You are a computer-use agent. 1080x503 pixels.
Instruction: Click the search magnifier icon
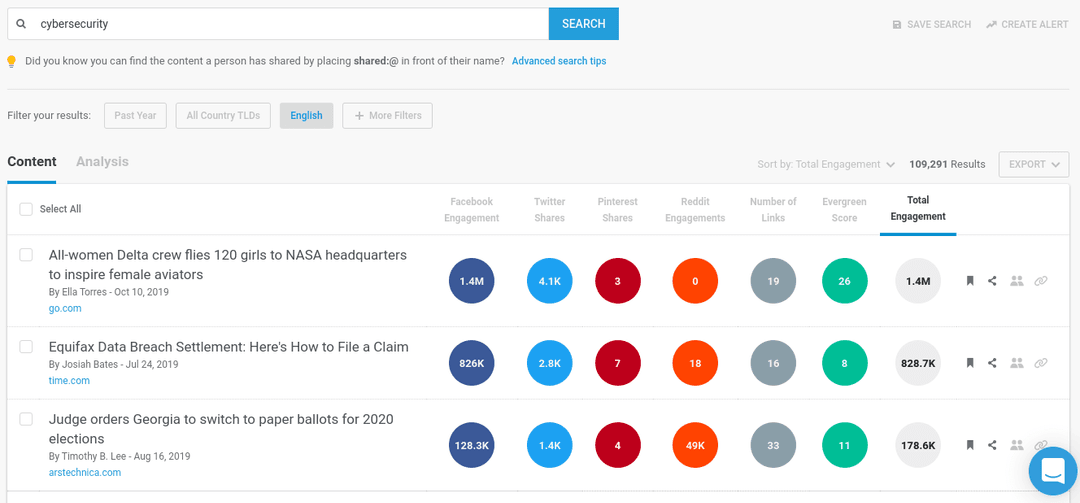[x=21, y=24]
